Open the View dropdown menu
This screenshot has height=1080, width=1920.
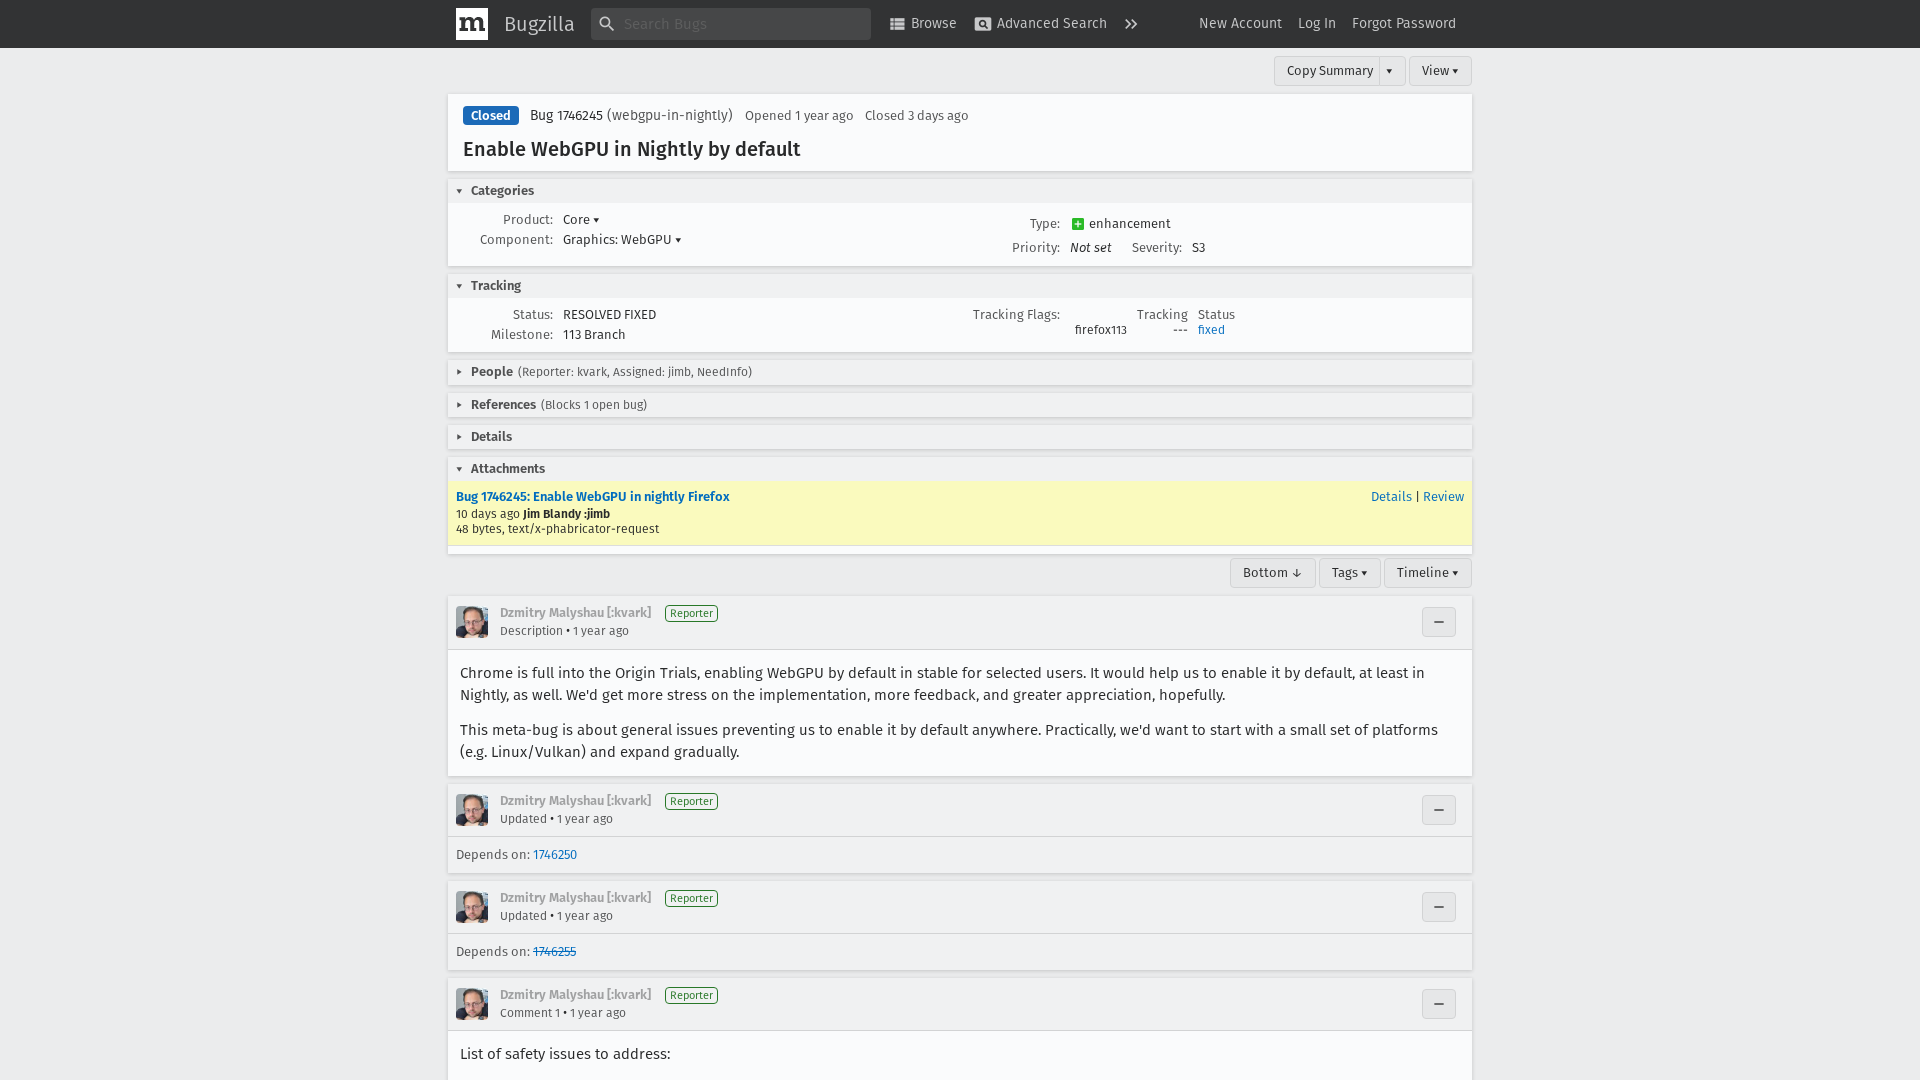pos(1440,71)
